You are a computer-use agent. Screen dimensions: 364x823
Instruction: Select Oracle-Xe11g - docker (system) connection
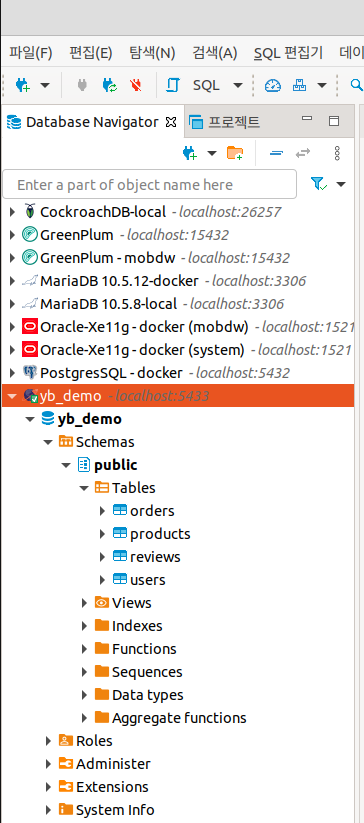point(142,350)
